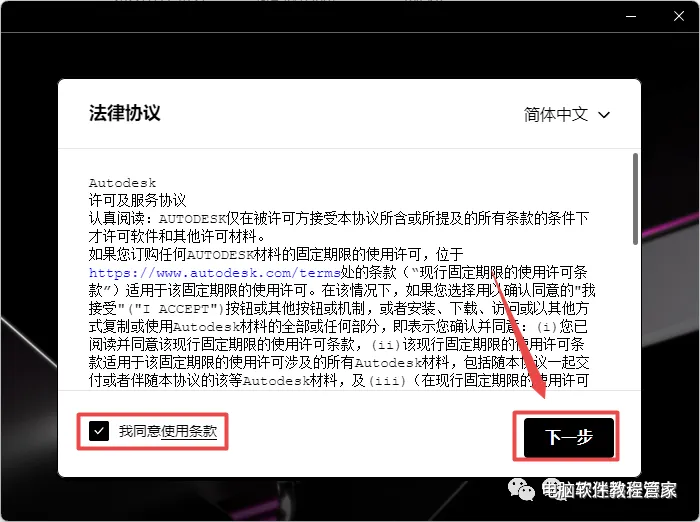This screenshot has width=700, height=522.
Task: Open the autodesk.com/terms hyperlink
Action: click(x=215, y=272)
